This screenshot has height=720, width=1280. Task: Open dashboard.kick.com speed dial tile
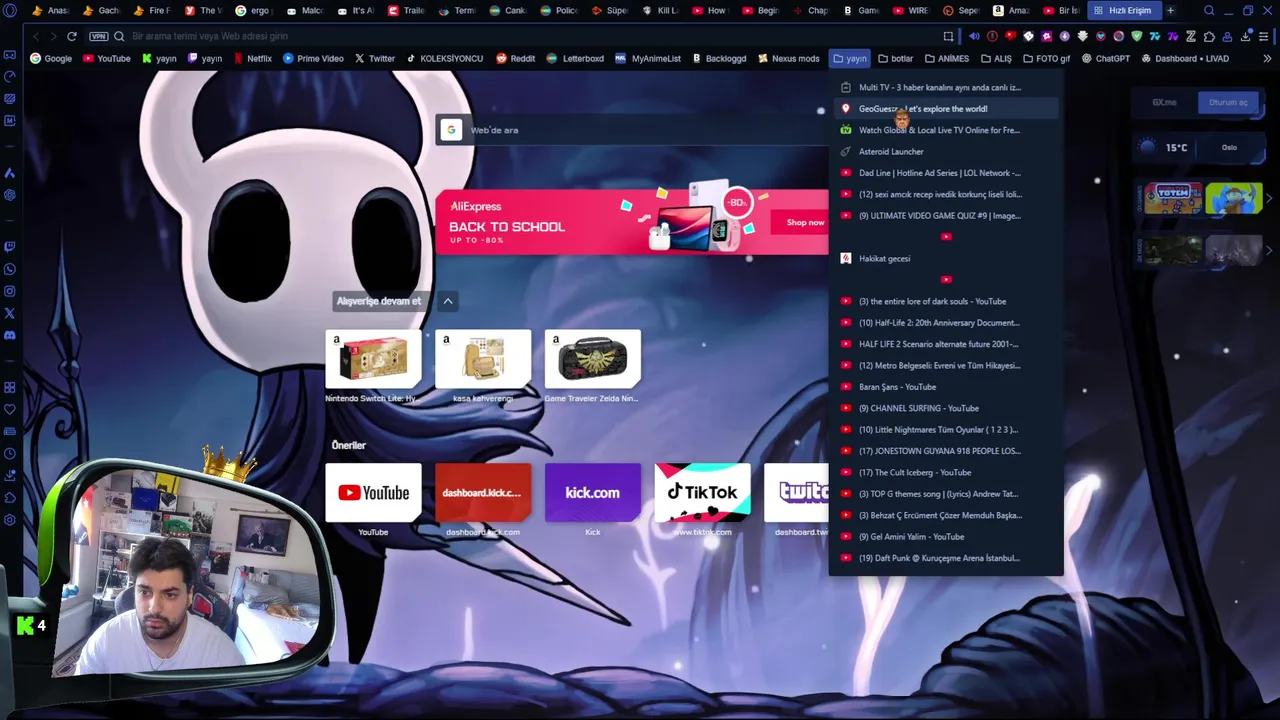pos(483,492)
